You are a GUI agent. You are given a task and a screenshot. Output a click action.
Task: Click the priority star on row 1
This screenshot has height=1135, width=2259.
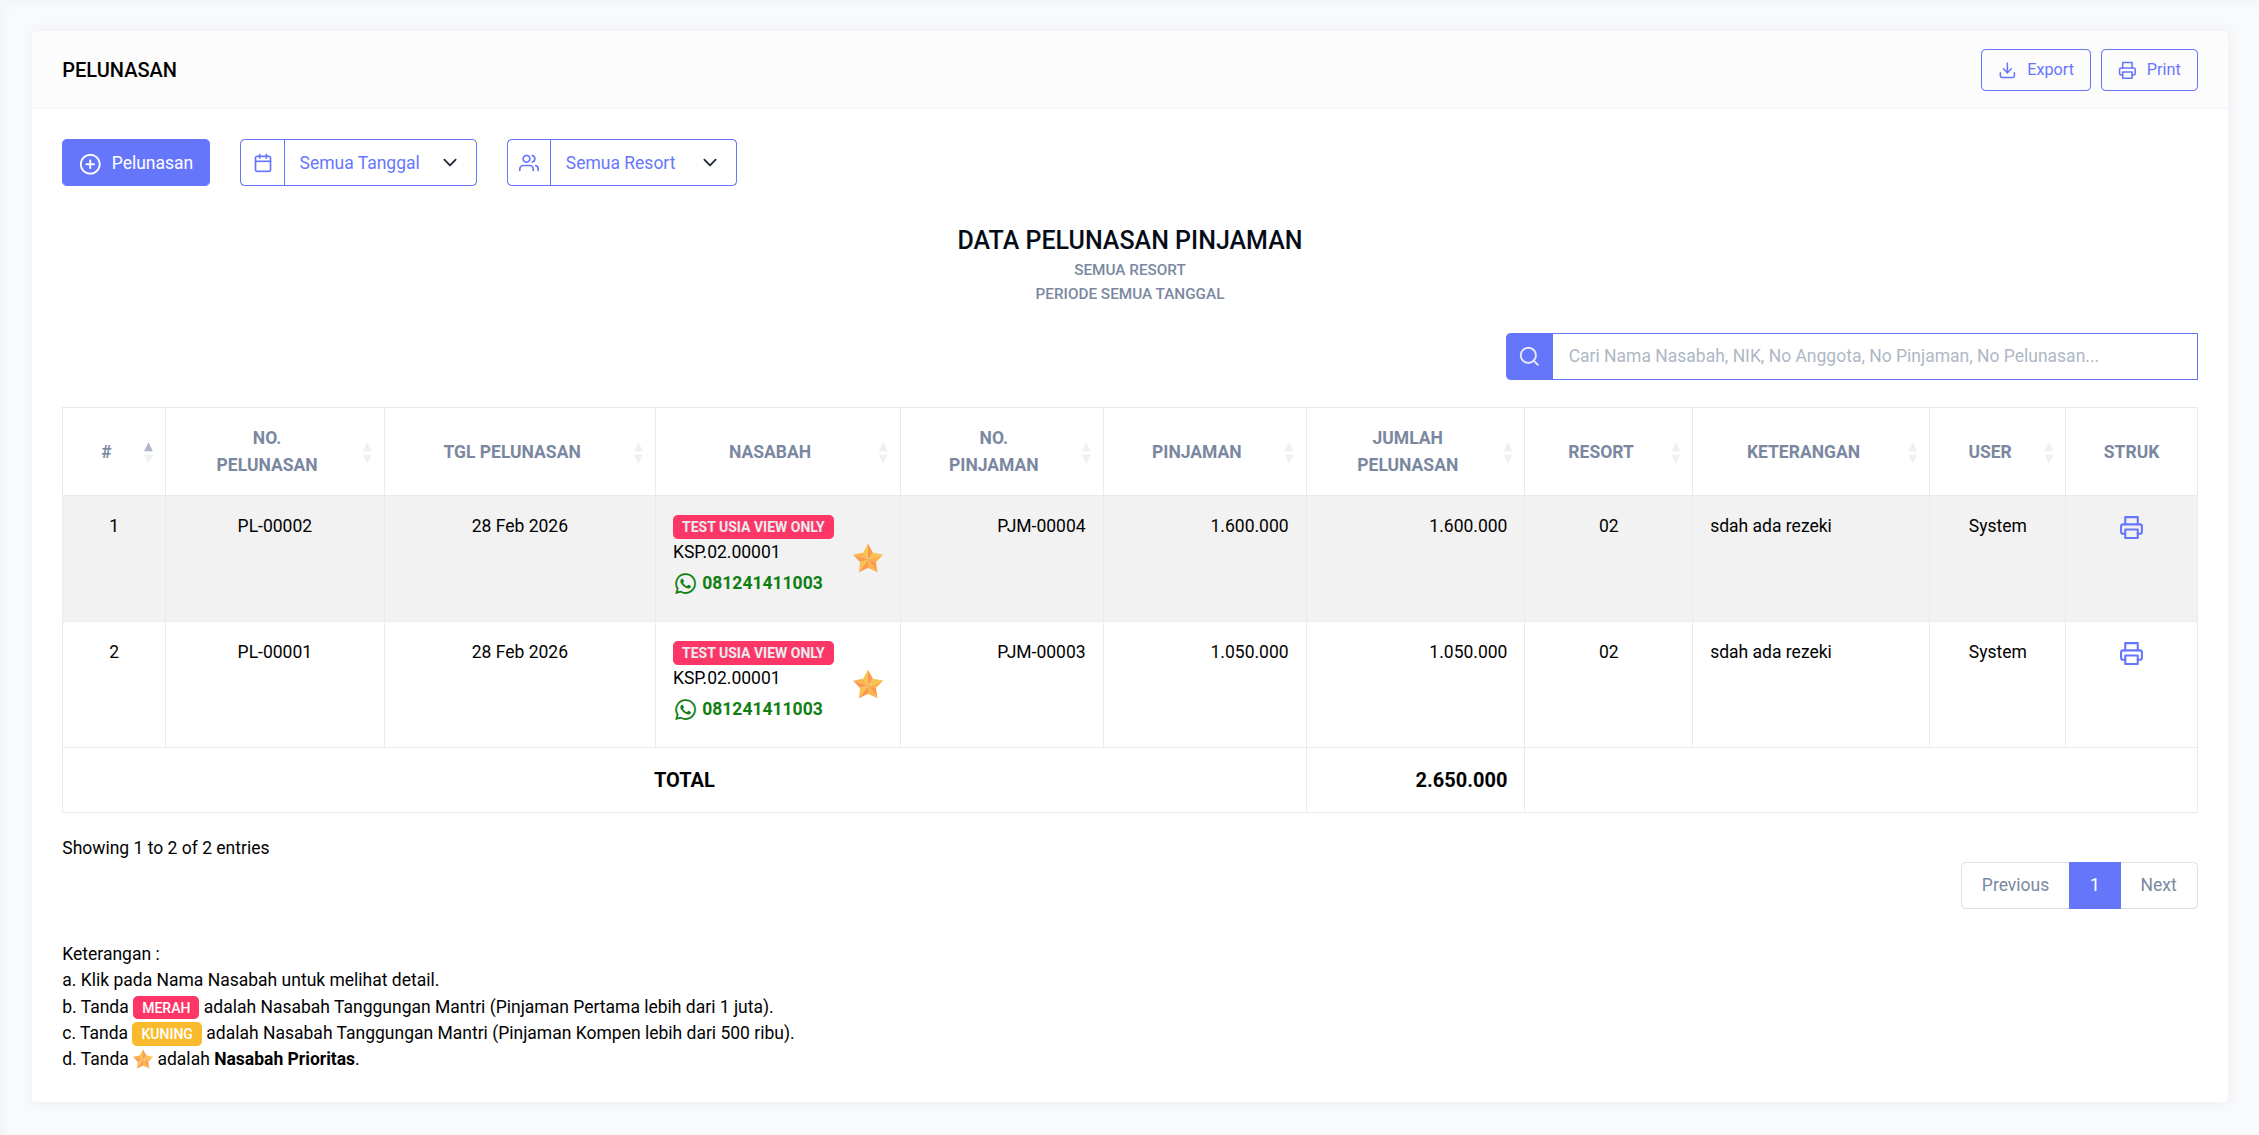coord(868,558)
